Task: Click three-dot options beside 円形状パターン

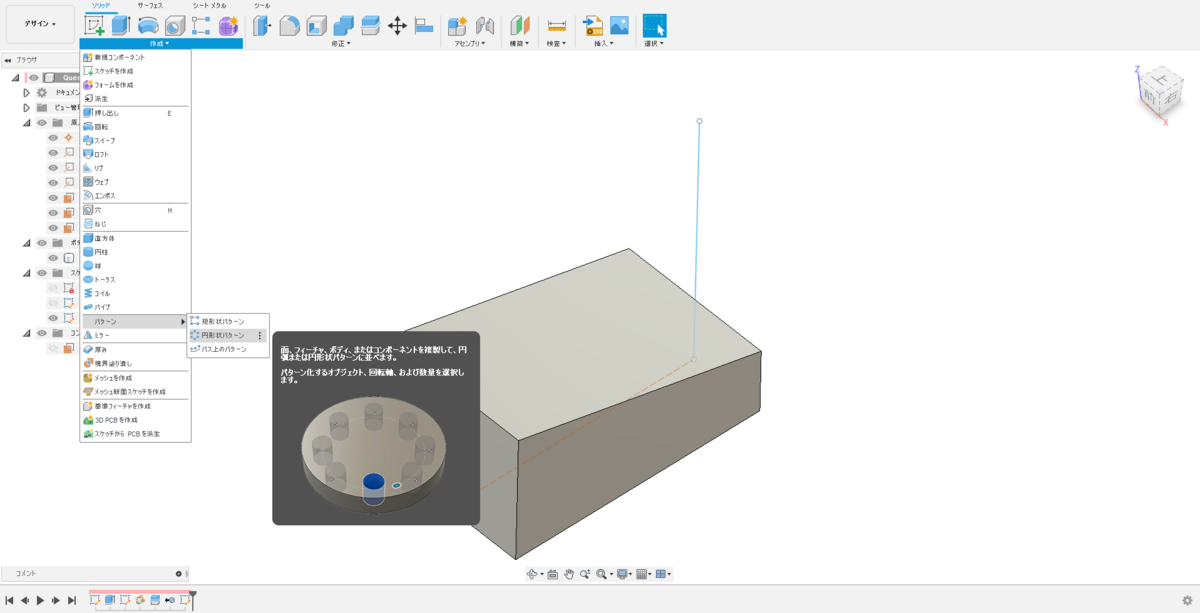Action: coord(260,336)
